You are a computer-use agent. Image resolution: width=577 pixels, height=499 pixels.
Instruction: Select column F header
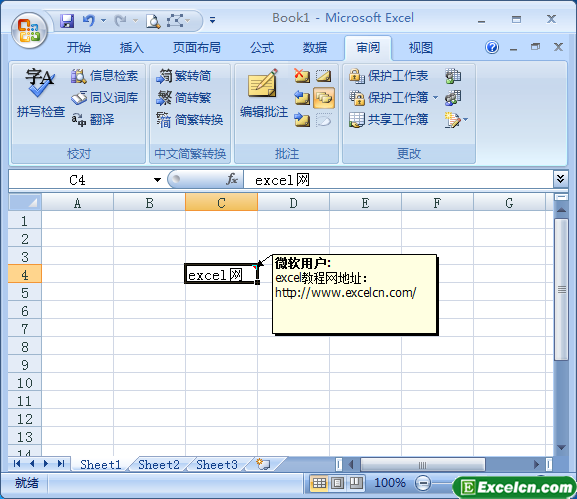[x=437, y=202]
